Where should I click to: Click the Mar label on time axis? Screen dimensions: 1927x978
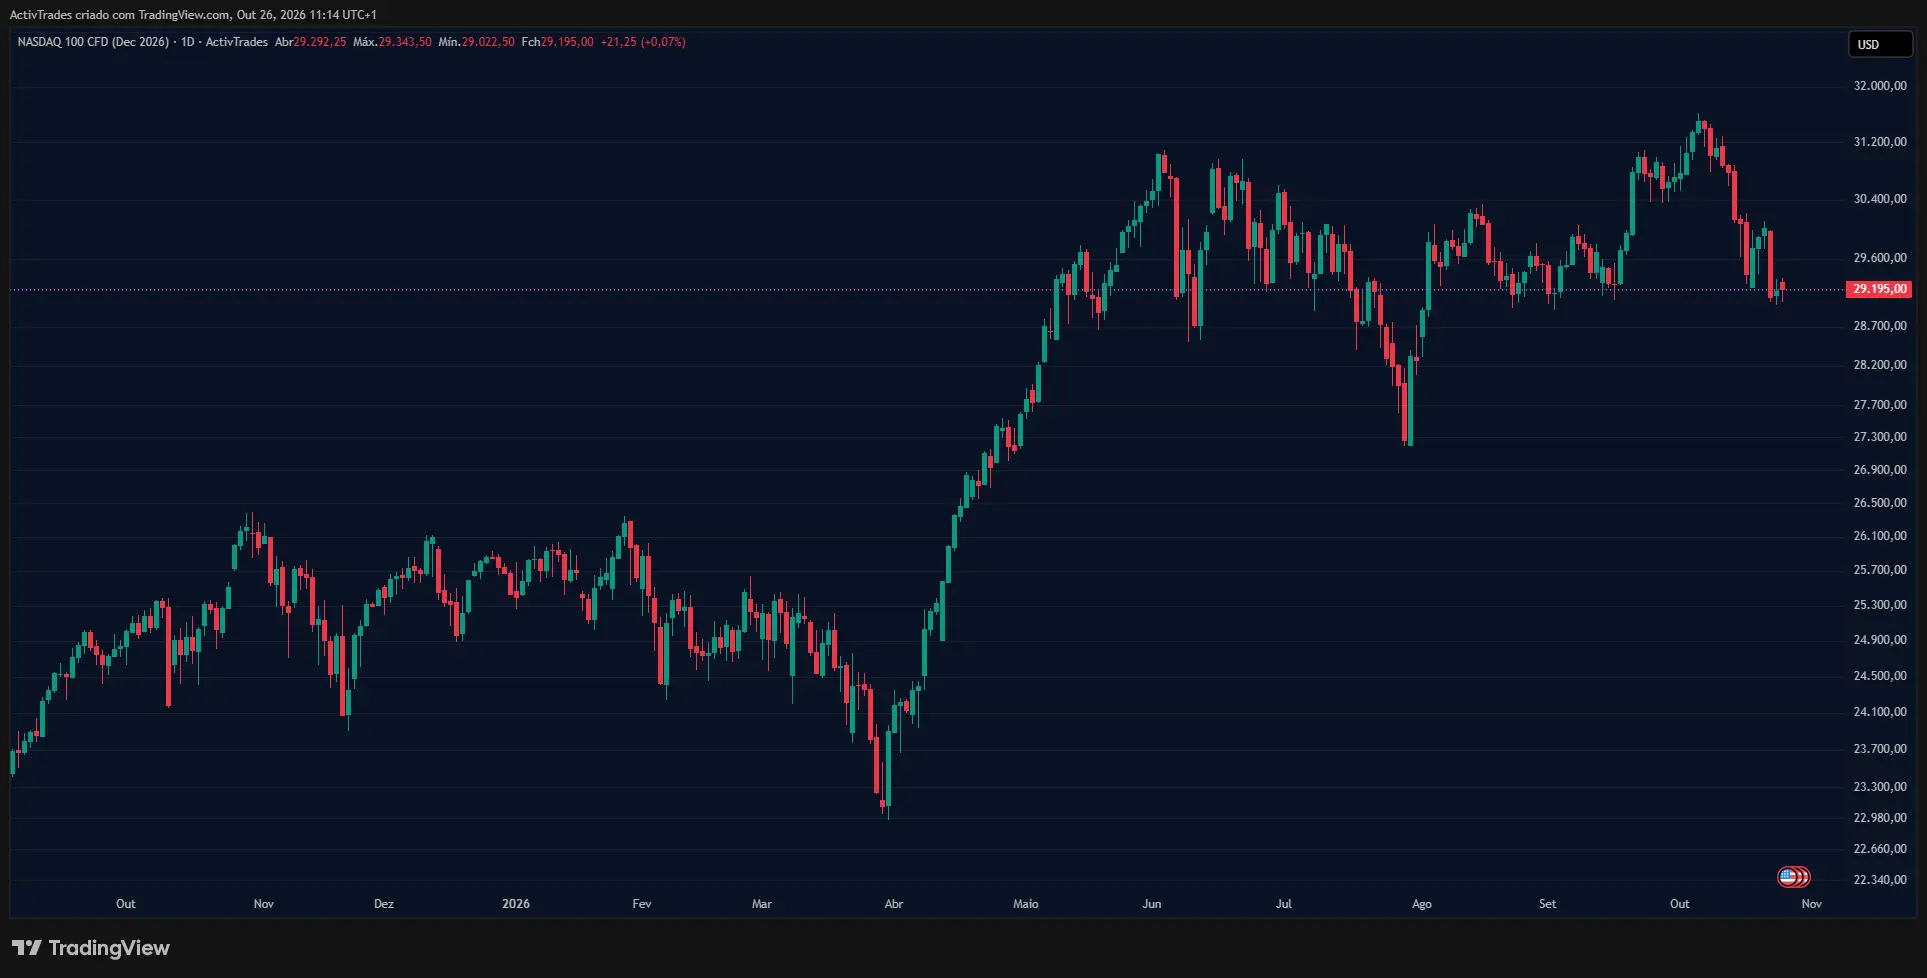(762, 904)
